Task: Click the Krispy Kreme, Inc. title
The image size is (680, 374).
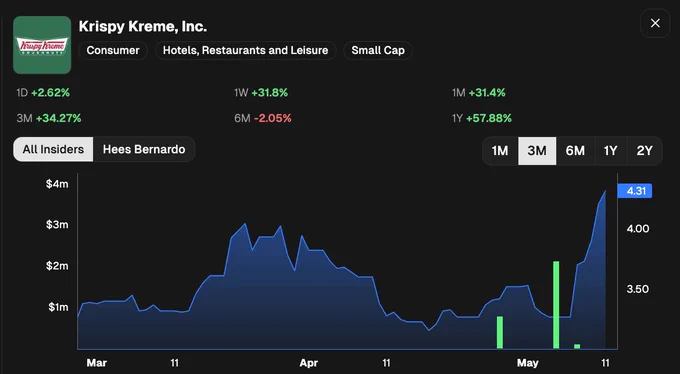Action: (143, 26)
